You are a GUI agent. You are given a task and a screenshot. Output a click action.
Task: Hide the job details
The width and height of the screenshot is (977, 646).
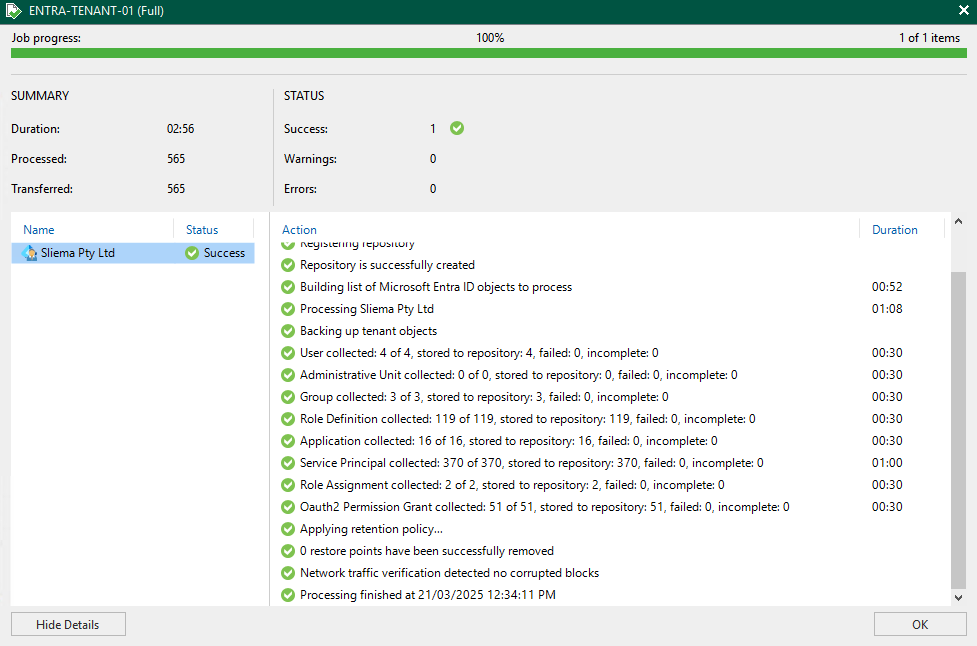point(68,624)
